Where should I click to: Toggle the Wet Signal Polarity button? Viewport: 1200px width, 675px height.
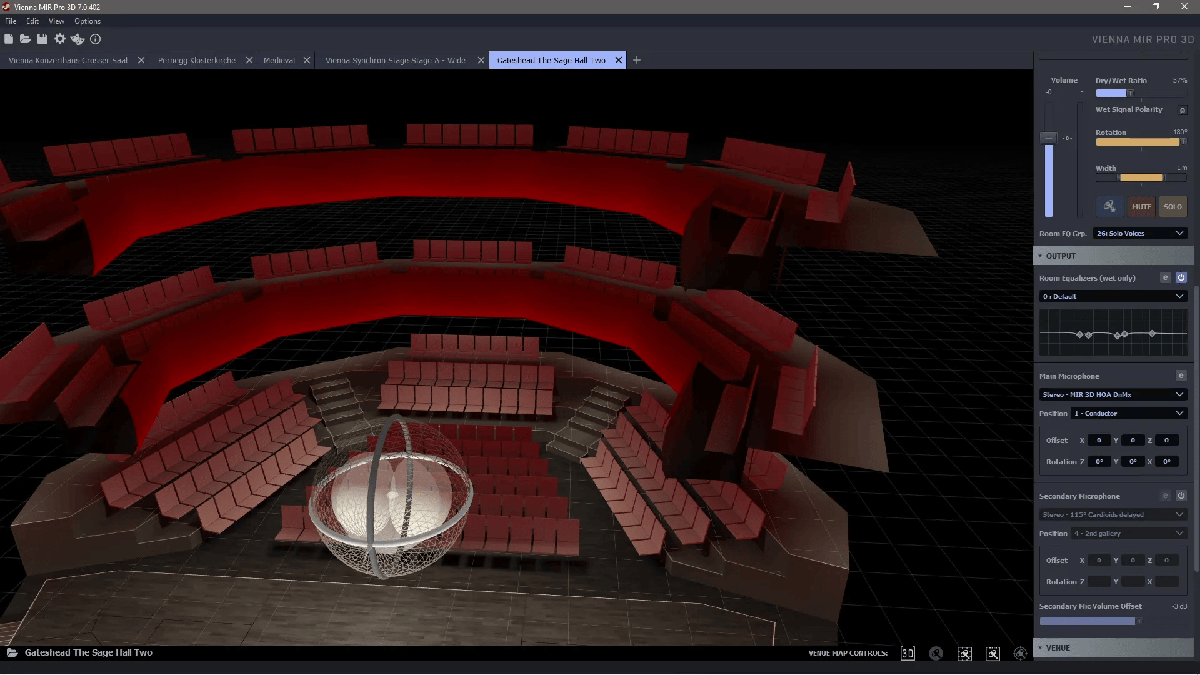[1182, 110]
